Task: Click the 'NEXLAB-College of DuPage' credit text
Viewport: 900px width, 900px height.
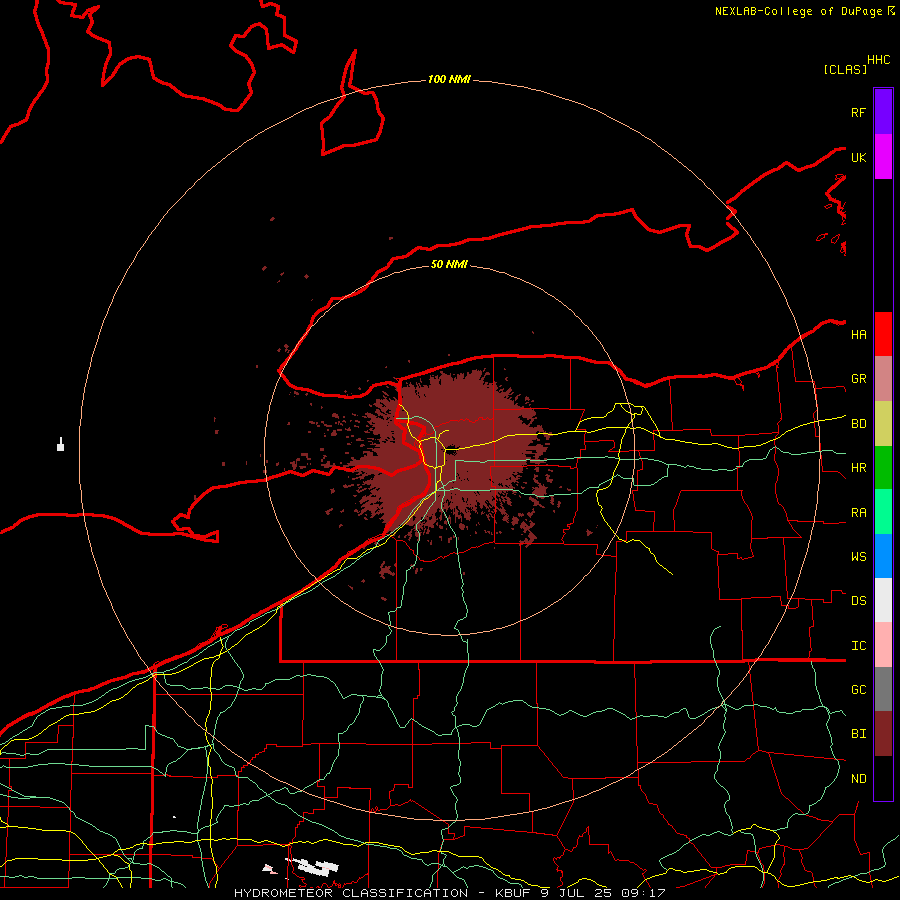Action: point(798,11)
